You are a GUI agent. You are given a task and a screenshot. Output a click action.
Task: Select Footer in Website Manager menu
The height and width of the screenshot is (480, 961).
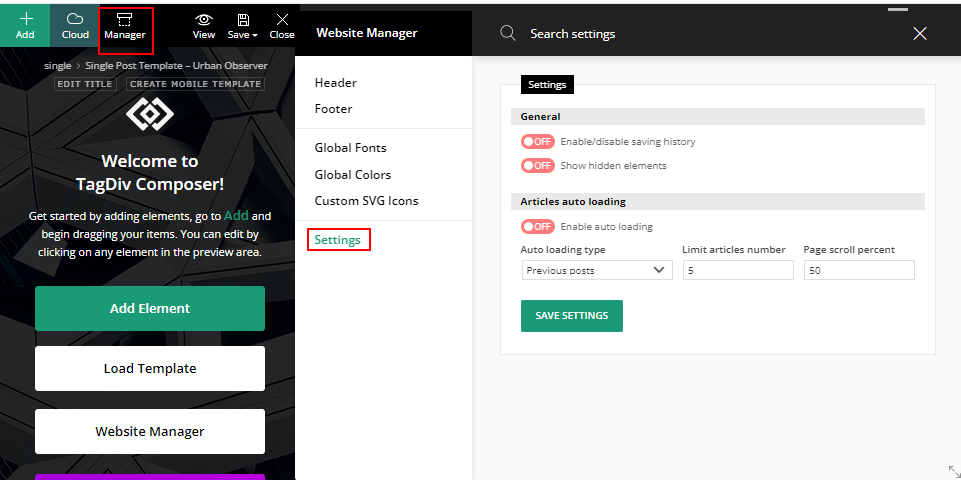(x=333, y=109)
